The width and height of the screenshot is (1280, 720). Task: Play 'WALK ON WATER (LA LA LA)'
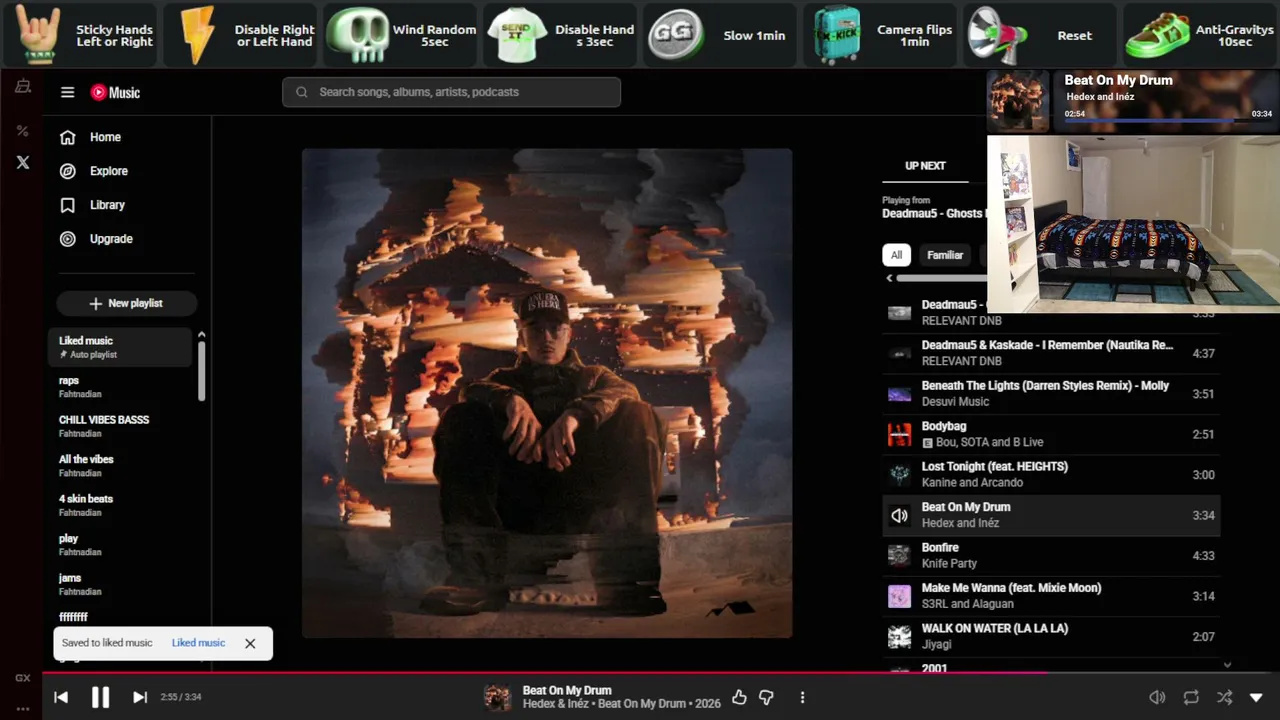1051,636
